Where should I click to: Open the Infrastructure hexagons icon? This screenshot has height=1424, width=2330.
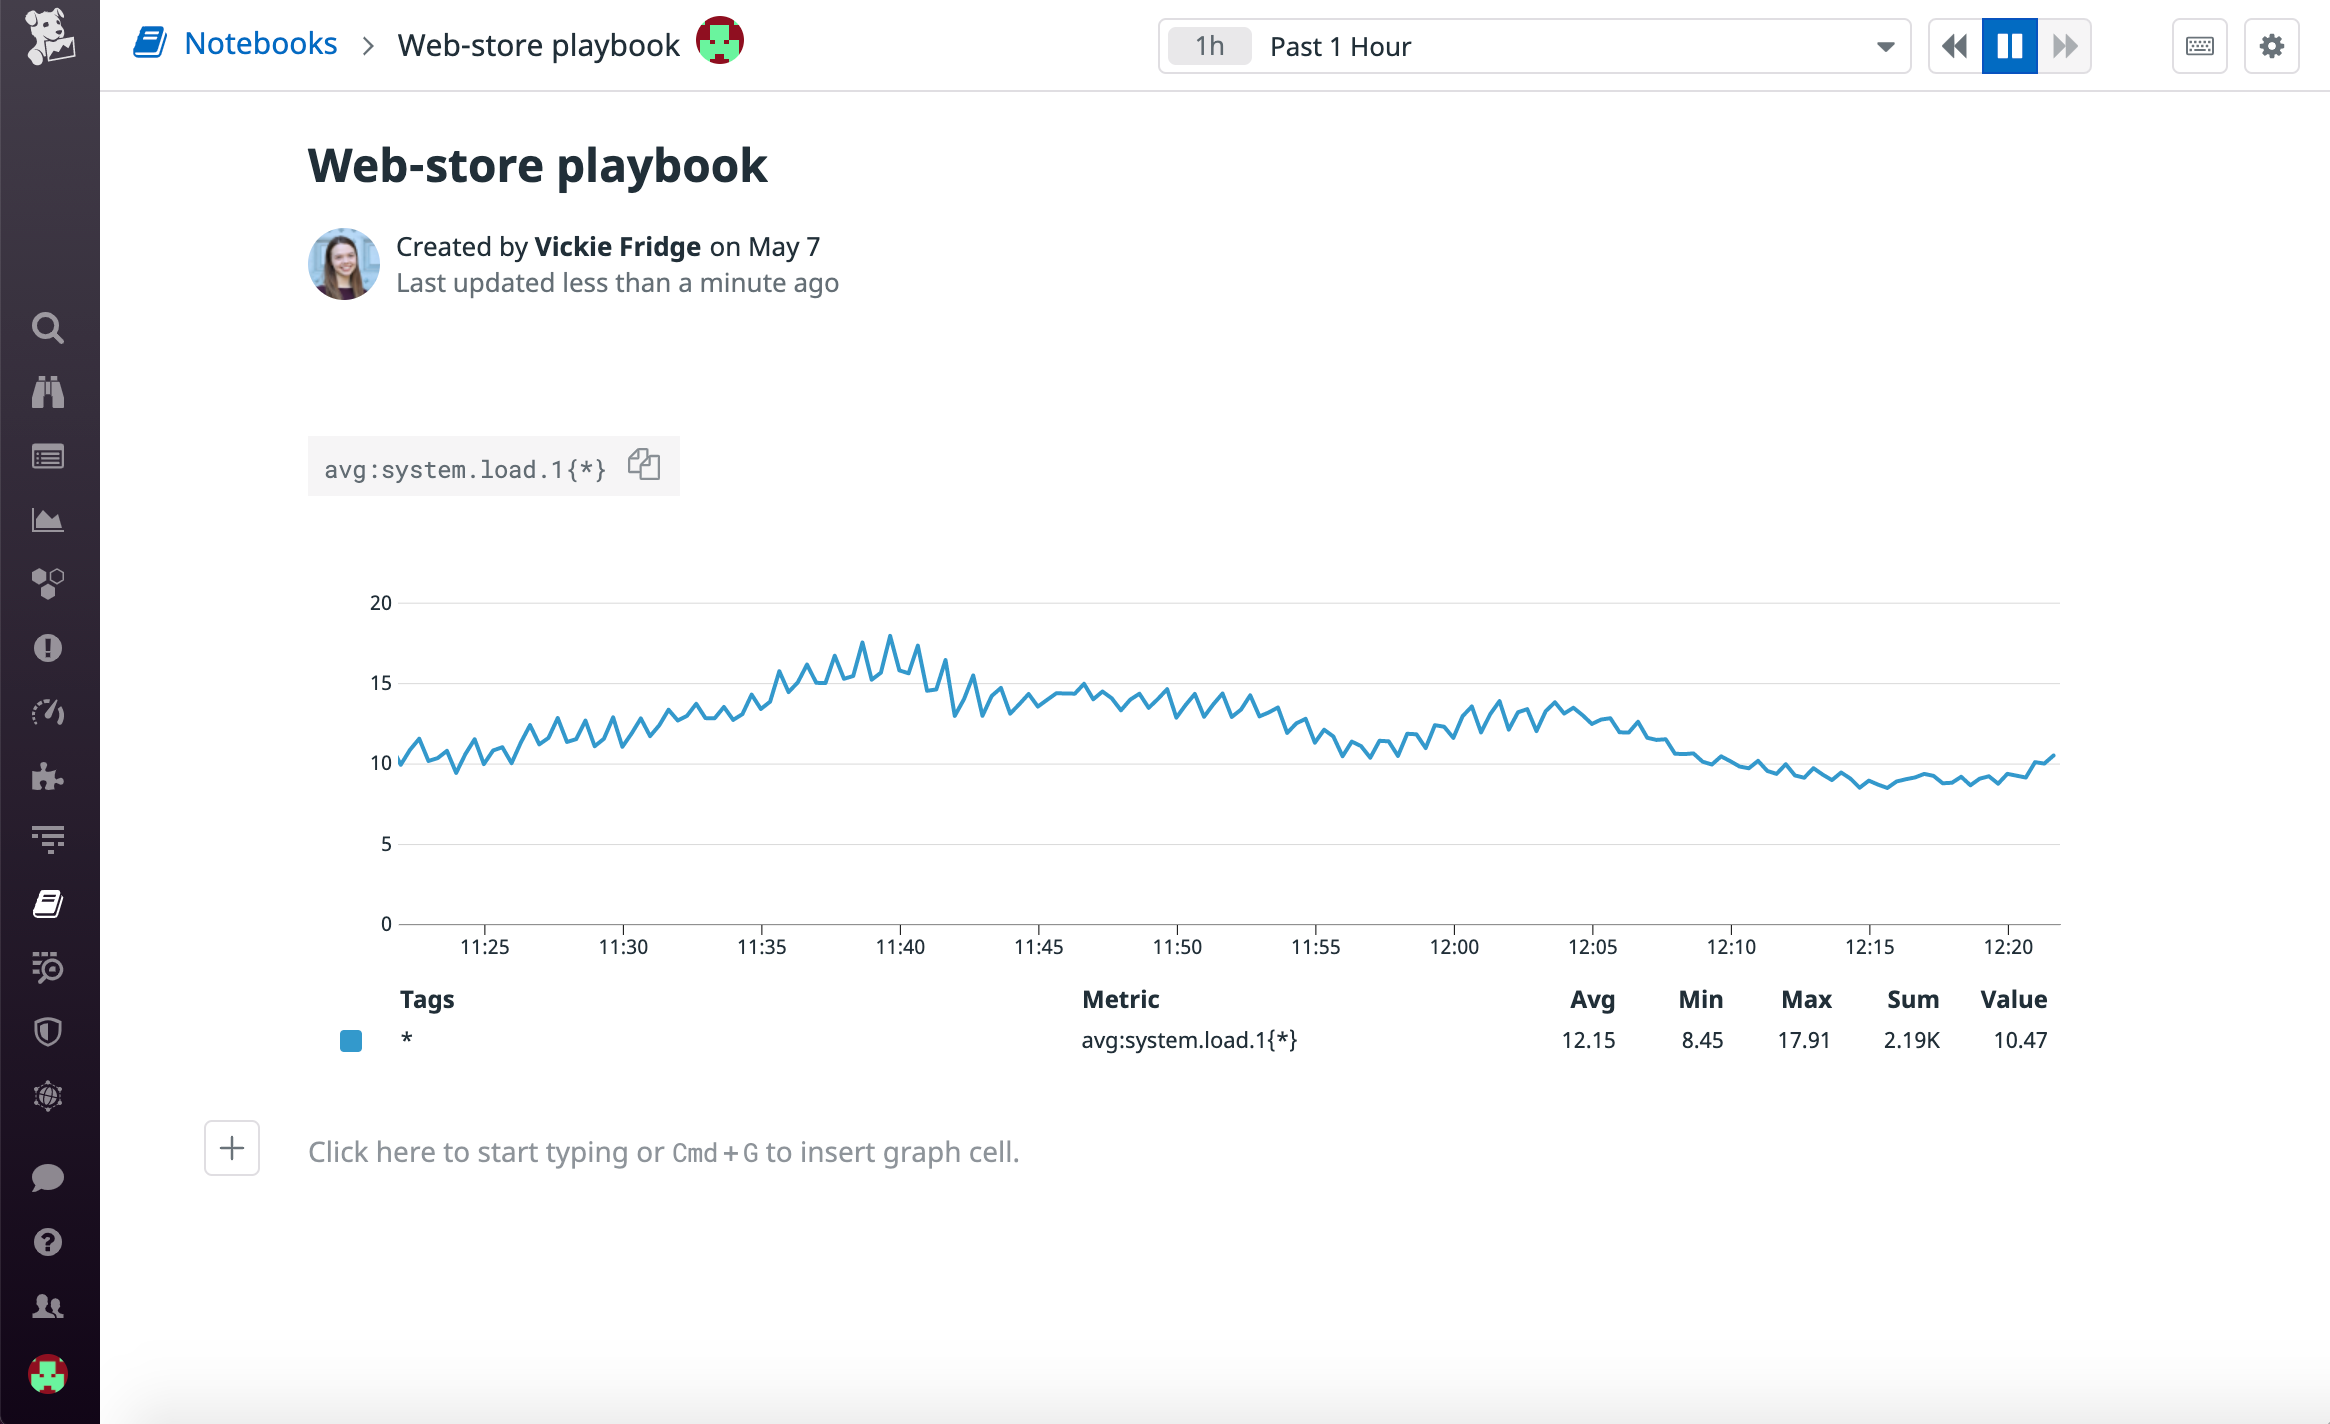pyautogui.click(x=48, y=583)
